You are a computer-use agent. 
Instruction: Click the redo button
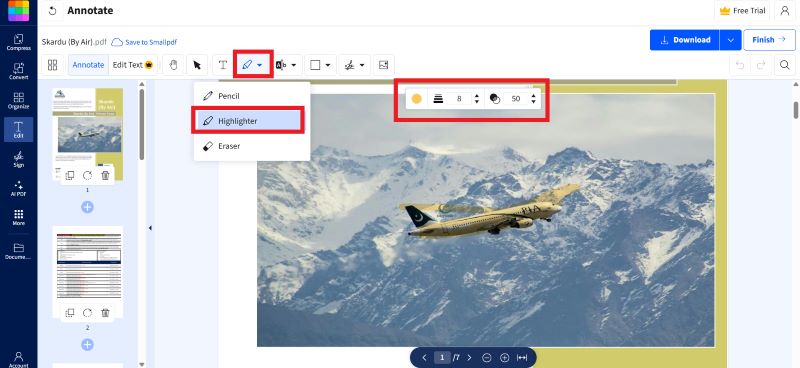click(760, 65)
